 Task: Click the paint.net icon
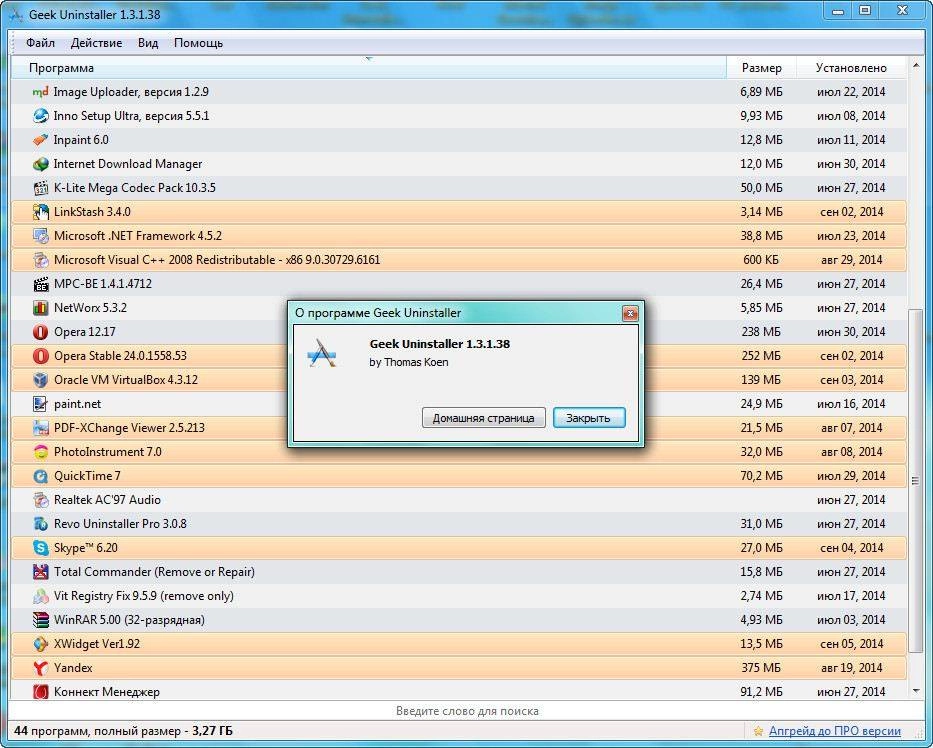pos(40,404)
